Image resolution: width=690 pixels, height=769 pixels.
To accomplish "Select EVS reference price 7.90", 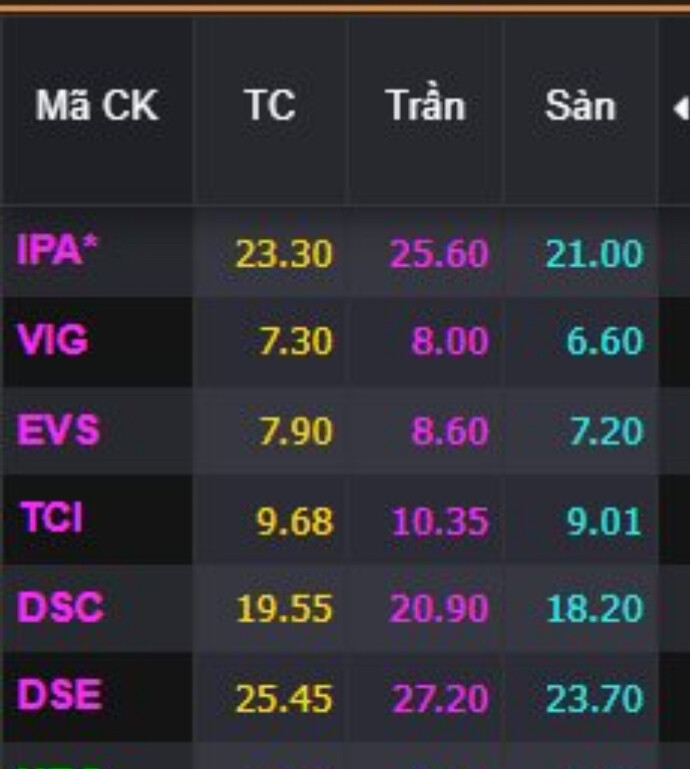I will pos(295,432).
